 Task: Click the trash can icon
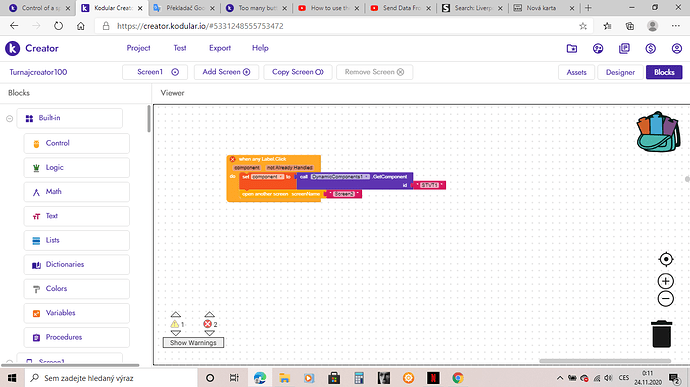tap(661, 334)
